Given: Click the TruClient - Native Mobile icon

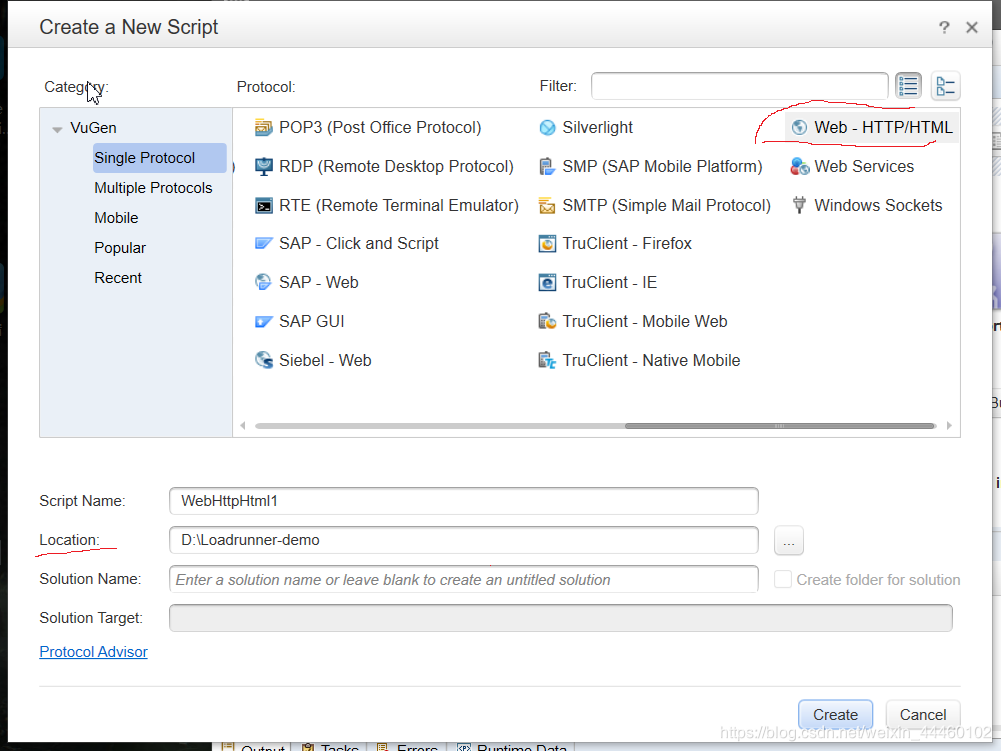Looking at the screenshot, I should pyautogui.click(x=547, y=360).
